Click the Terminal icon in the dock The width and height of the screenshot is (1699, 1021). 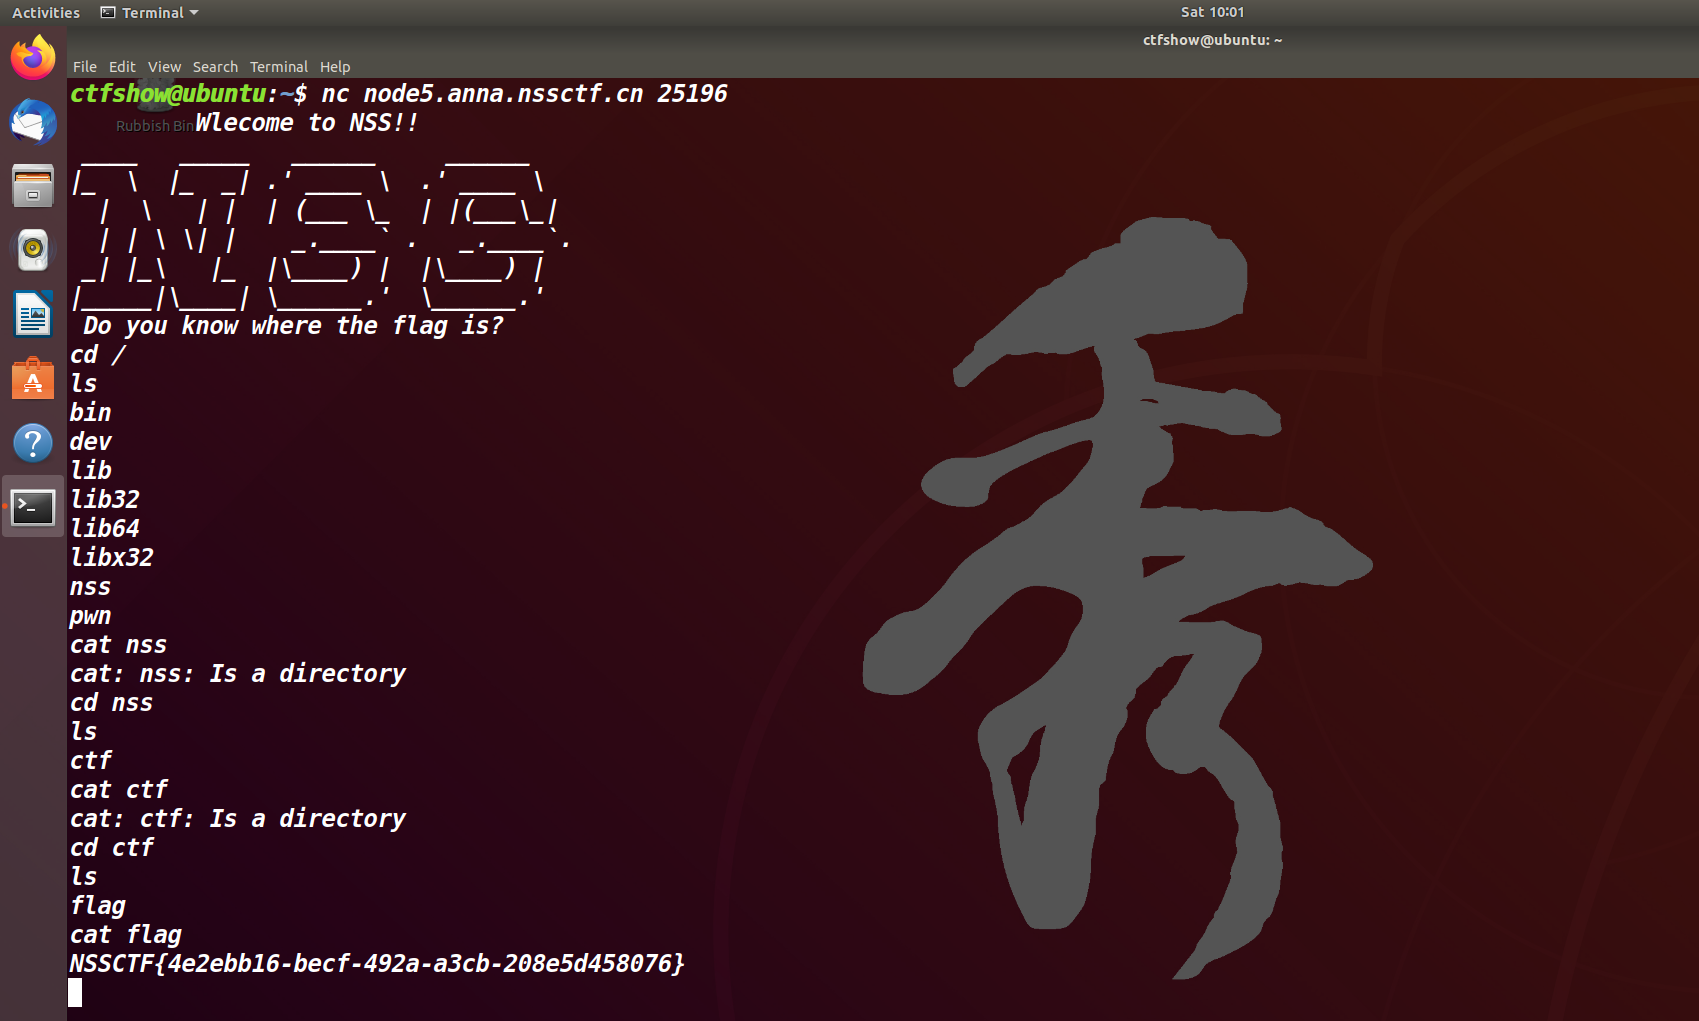click(33, 507)
